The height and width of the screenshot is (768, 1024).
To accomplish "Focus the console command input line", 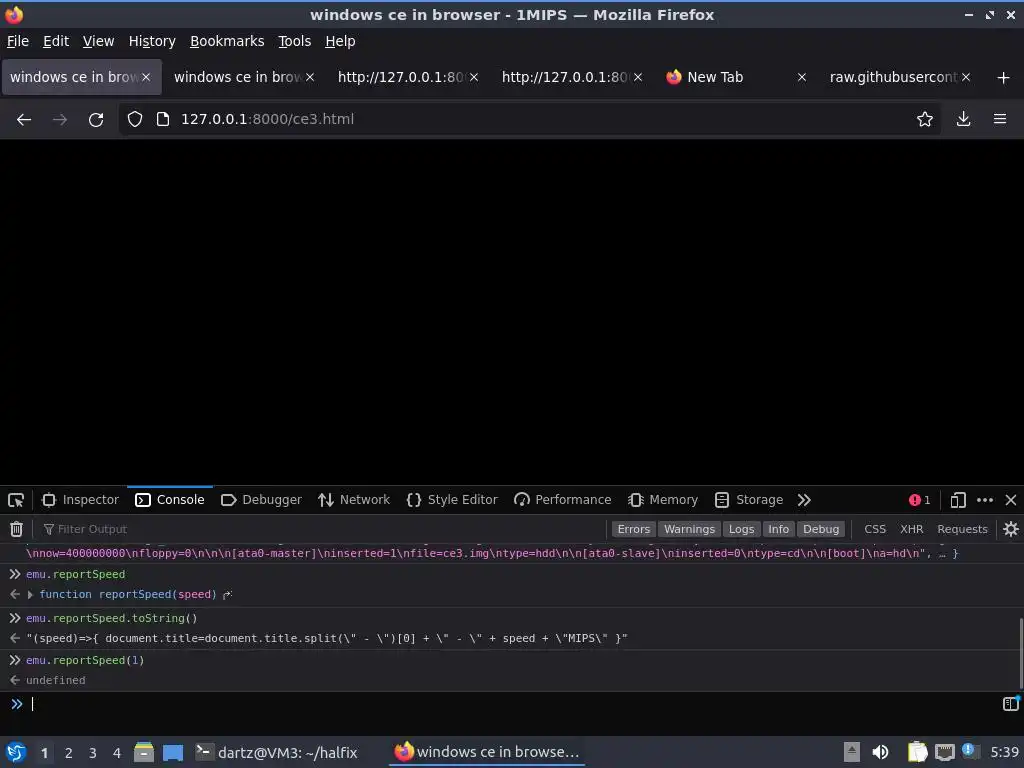I will 509,704.
